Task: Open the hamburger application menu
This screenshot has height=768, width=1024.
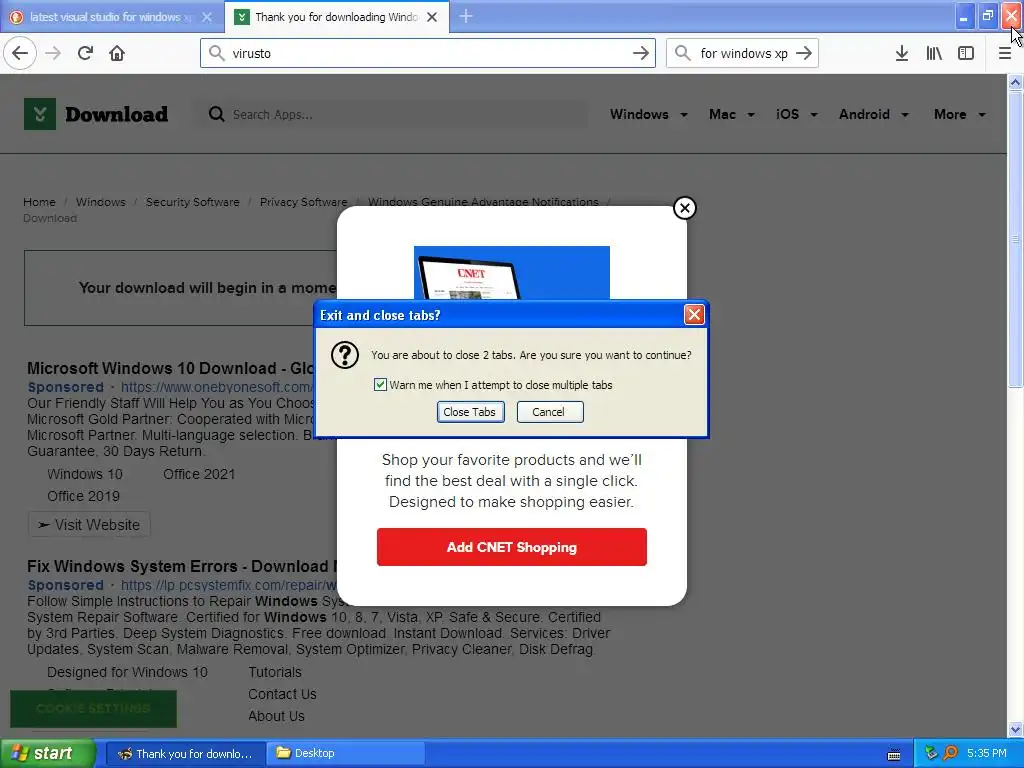Action: coord(1005,53)
